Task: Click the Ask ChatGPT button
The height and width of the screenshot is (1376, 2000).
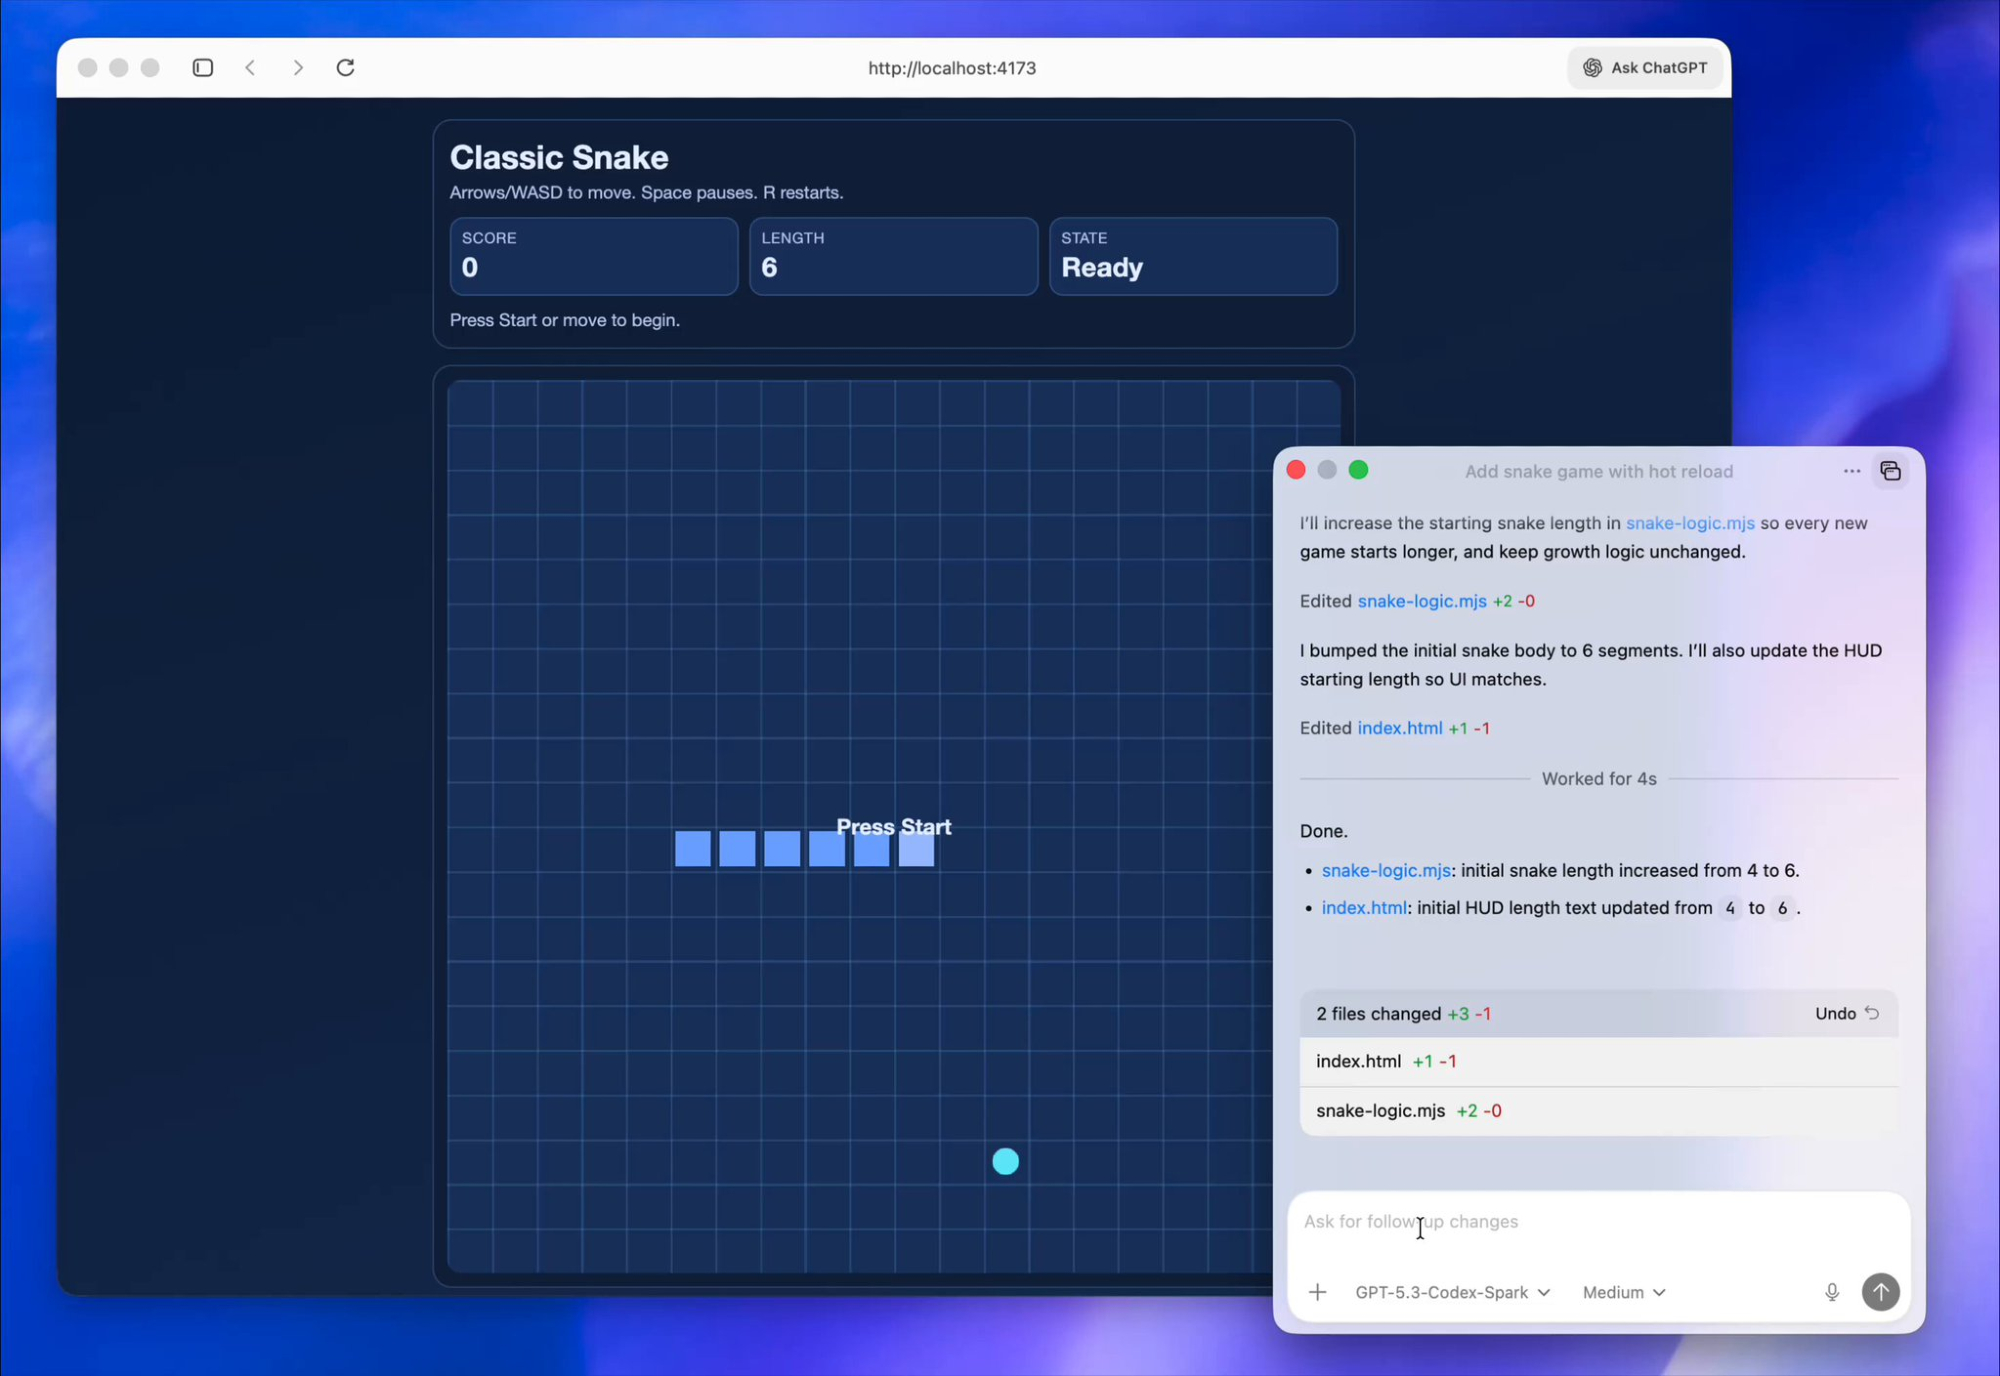Action: coord(1645,67)
